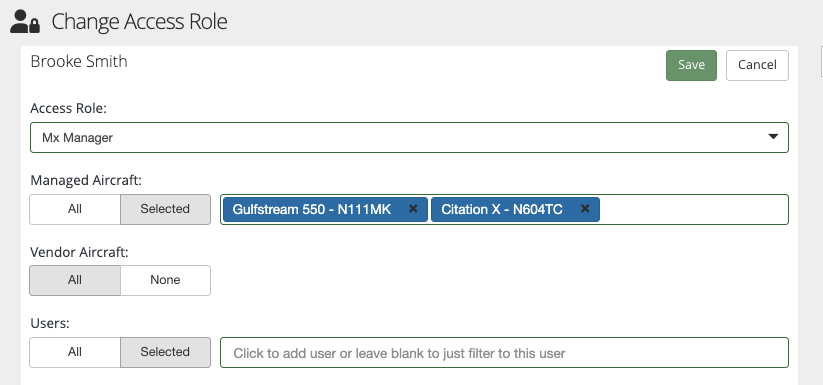Set Vendor Aircraft to None
This screenshot has height=385, width=823.
pos(165,280)
